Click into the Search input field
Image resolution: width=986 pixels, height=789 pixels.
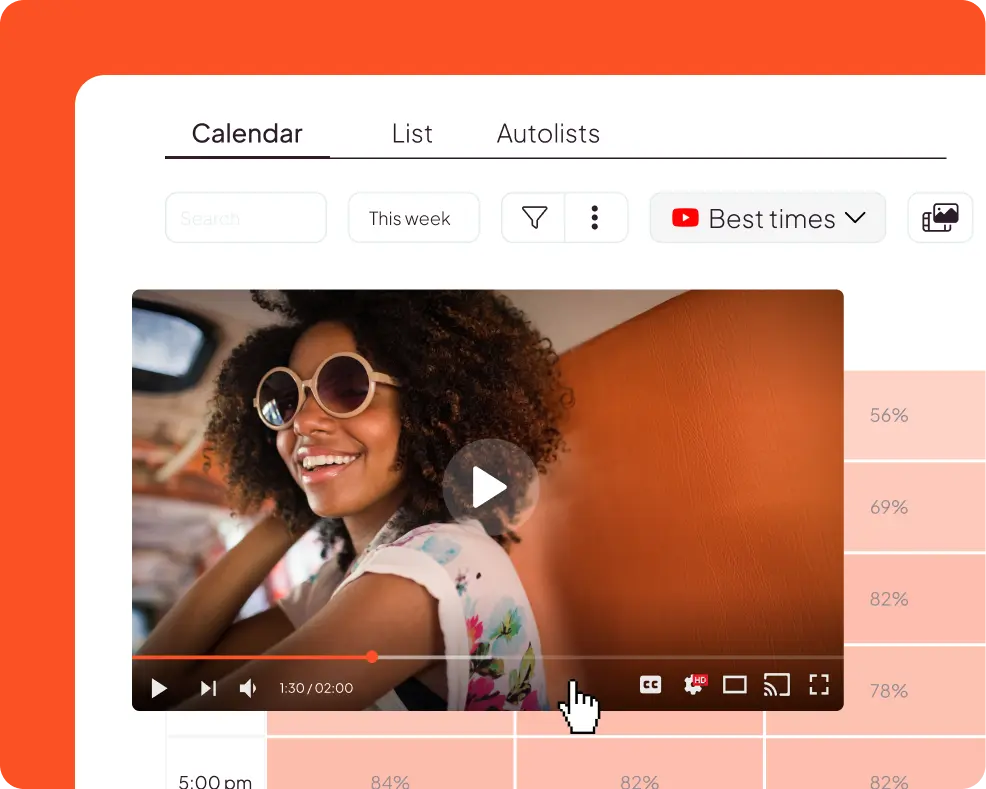[246, 218]
